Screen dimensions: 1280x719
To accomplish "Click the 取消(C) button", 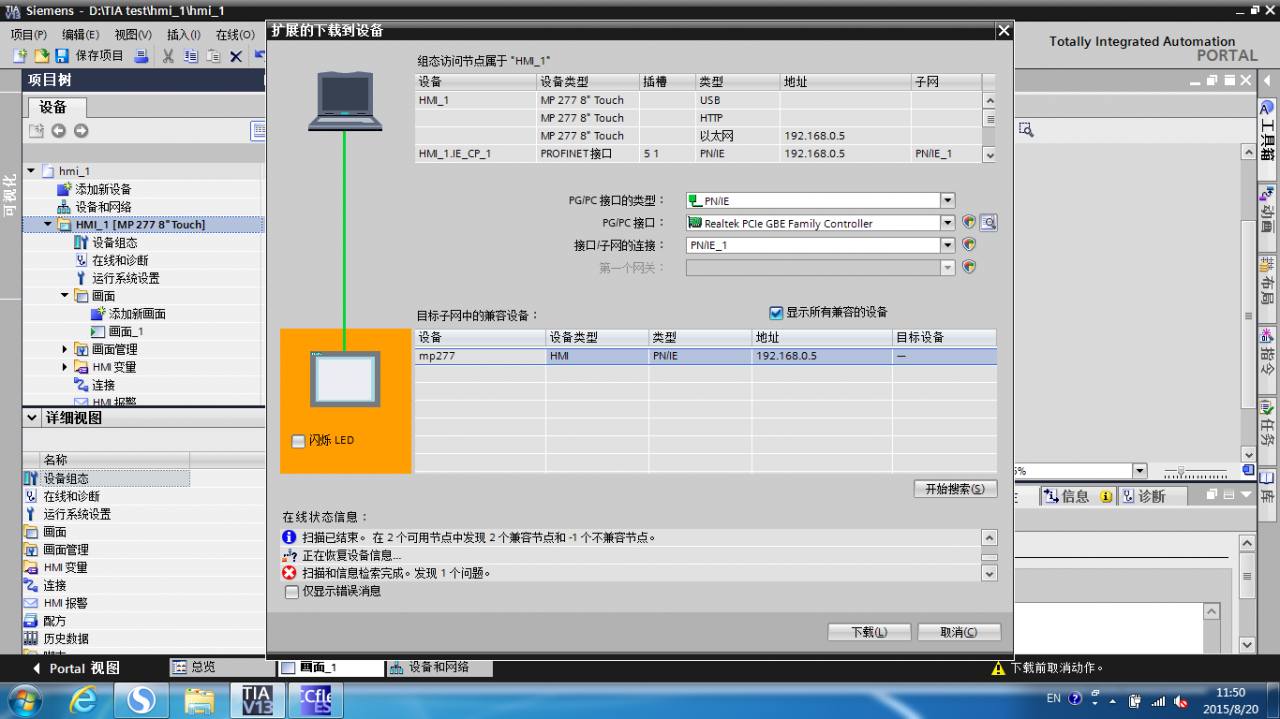I will (x=960, y=632).
